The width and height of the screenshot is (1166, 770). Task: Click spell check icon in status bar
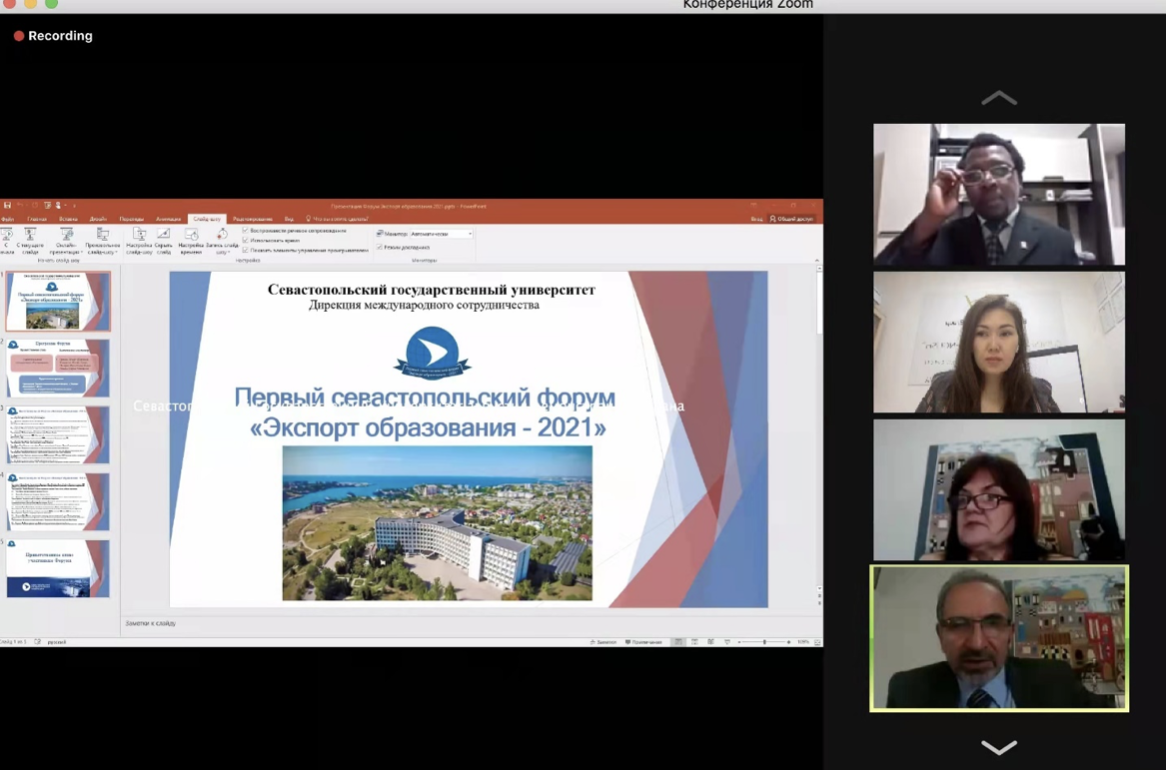37,641
